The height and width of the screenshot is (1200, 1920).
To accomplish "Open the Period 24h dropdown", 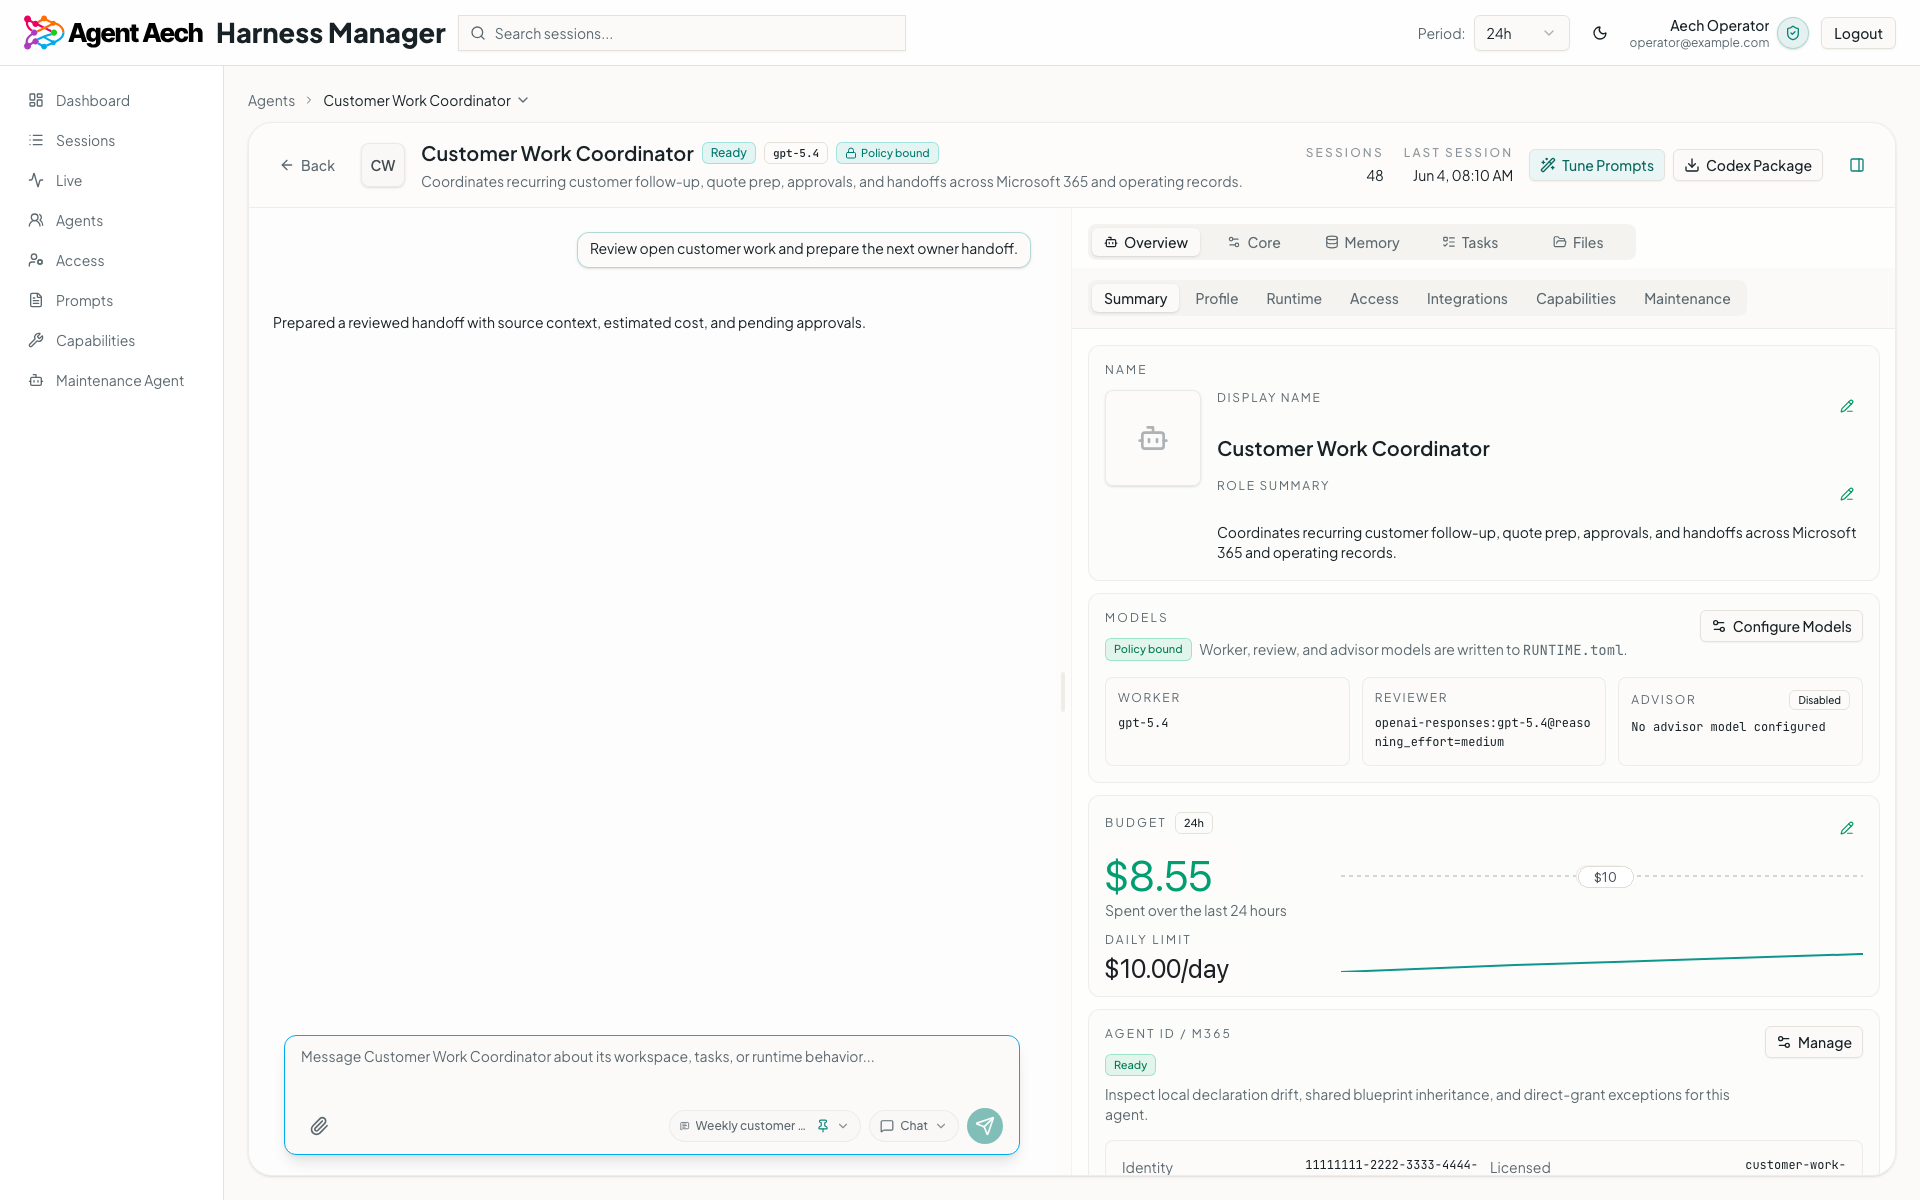I will [1521, 33].
